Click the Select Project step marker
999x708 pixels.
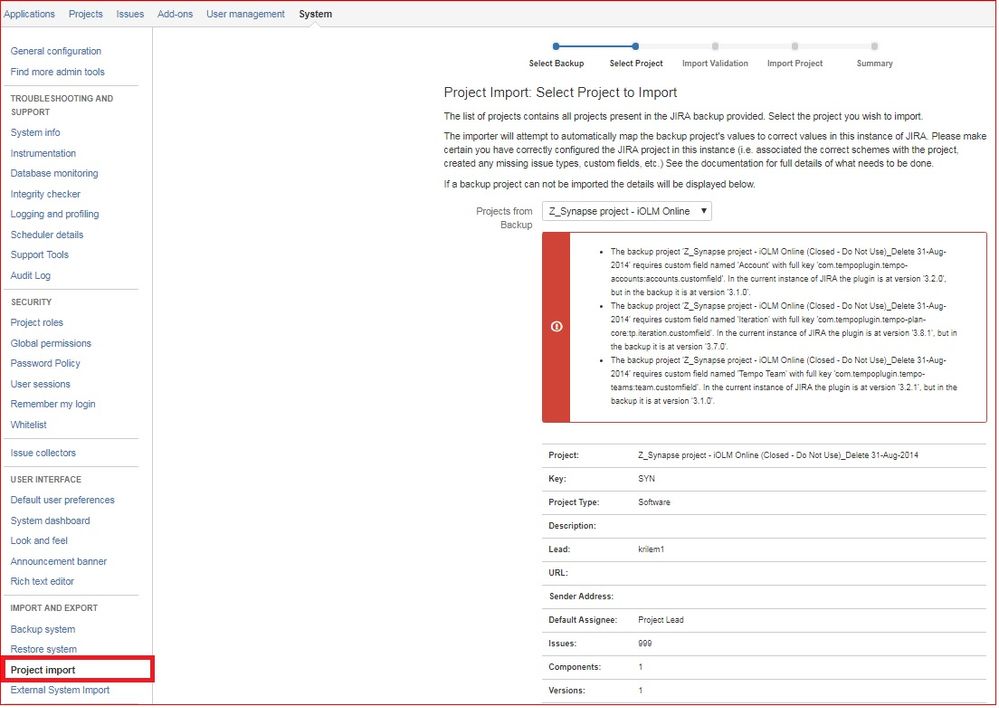pyautogui.click(x=635, y=46)
